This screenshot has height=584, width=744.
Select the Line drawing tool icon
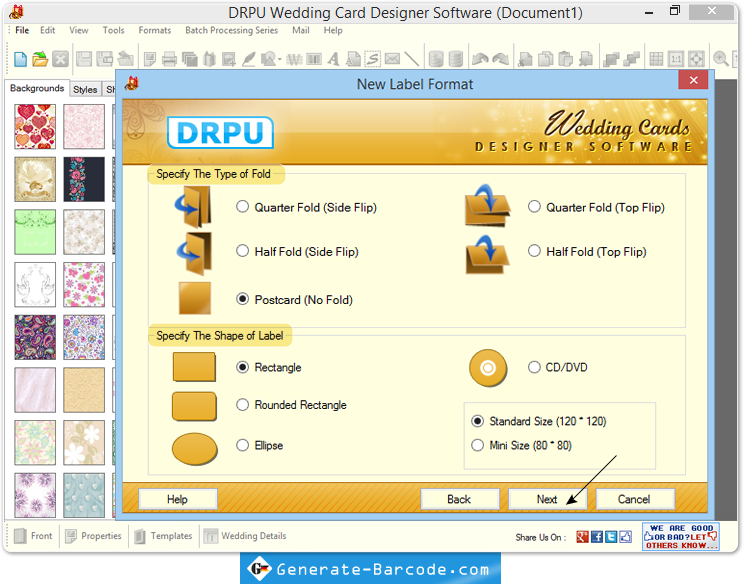click(x=411, y=59)
